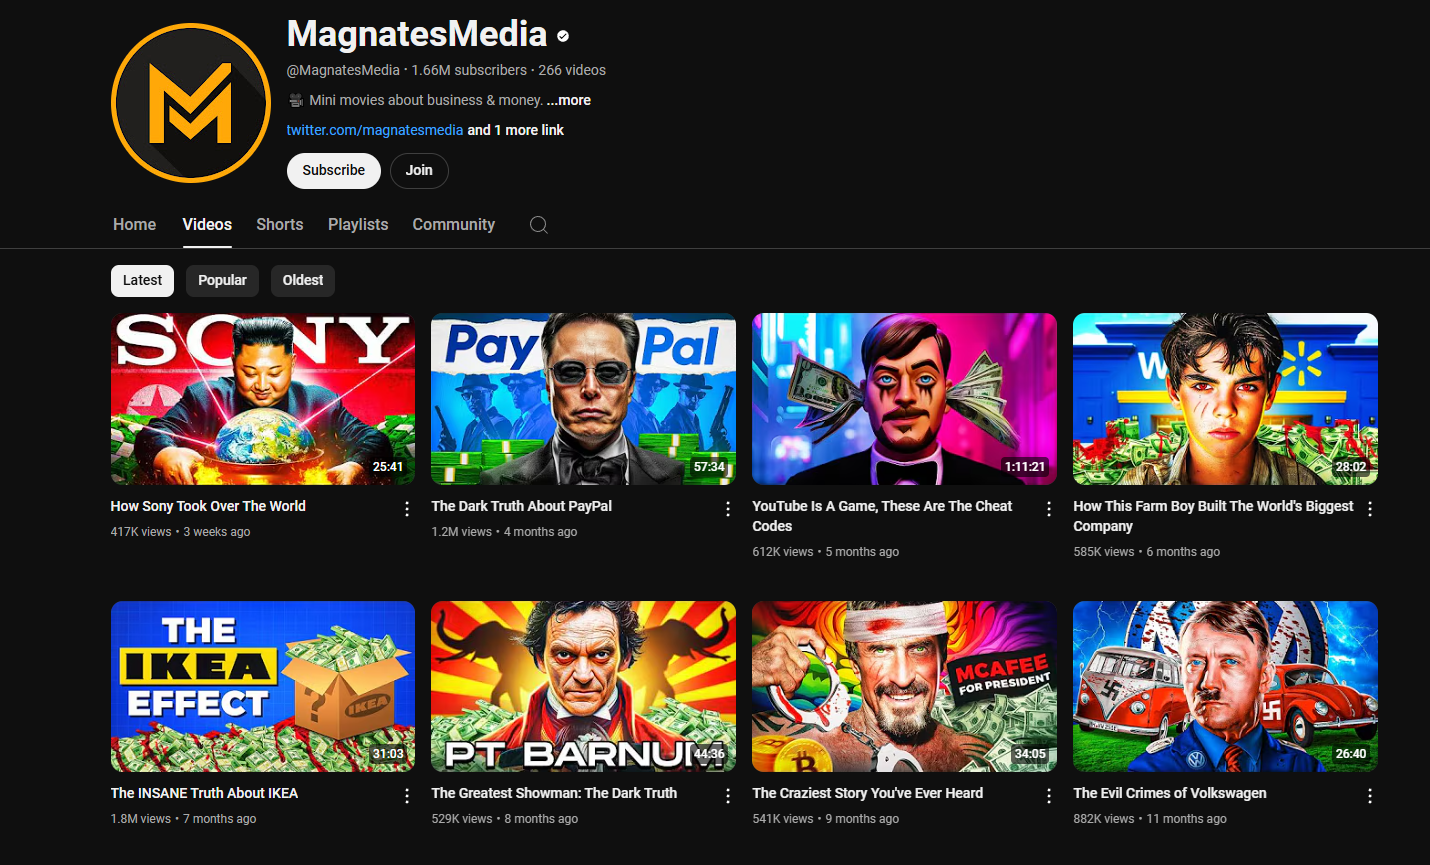
Task: Switch to the Shorts tab
Action: [x=280, y=225]
